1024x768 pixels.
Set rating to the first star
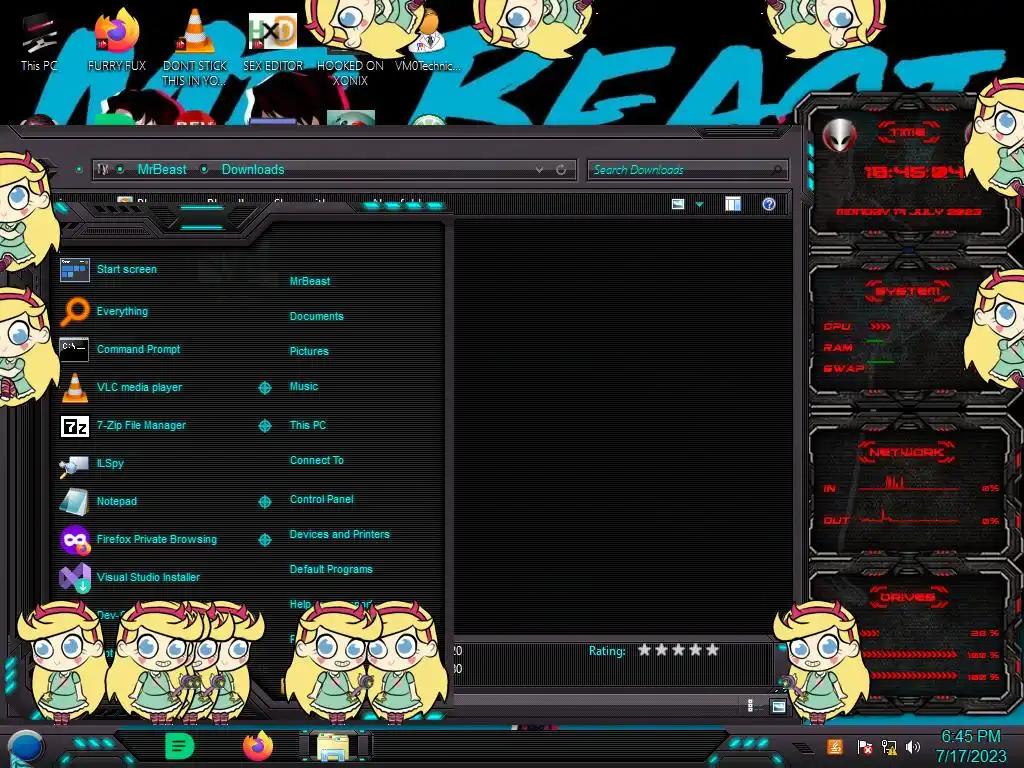point(645,650)
